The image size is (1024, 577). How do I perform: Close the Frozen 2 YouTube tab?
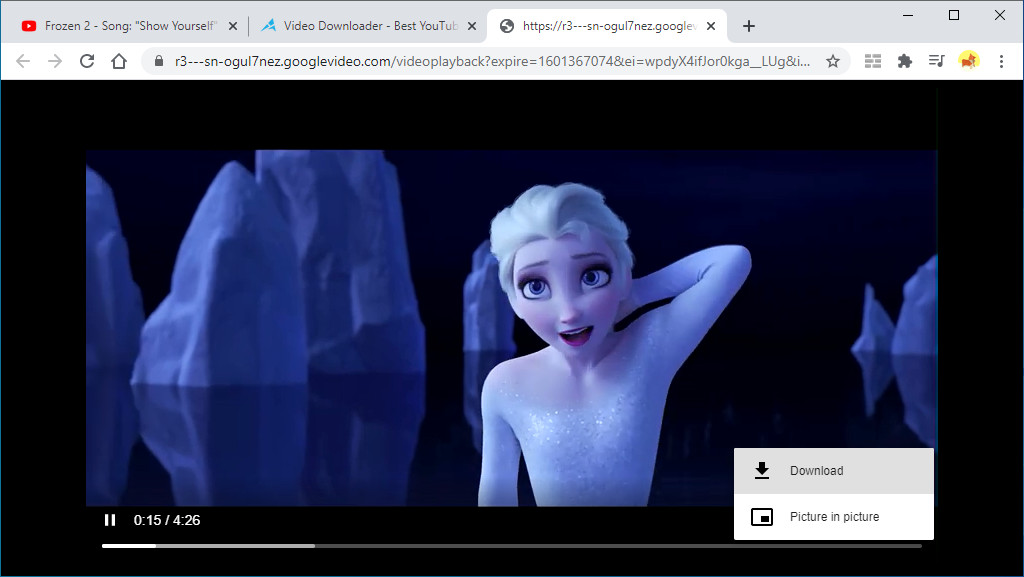pyautogui.click(x=233, y=26)
